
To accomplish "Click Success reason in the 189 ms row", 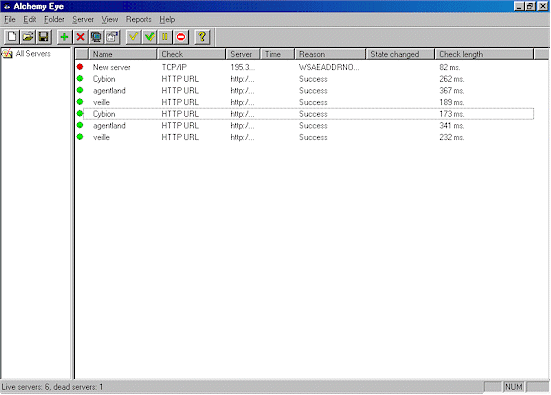I will tap(313, 102).
